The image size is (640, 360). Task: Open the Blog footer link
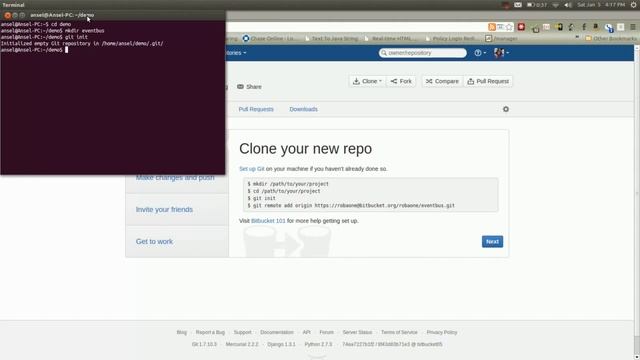coord(182,332)
